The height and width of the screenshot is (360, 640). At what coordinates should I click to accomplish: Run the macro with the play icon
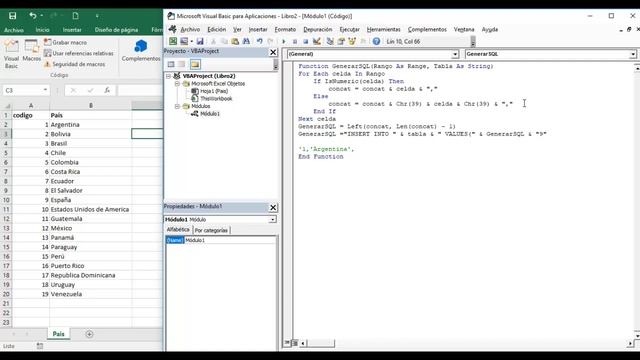(x=284, y=41)
